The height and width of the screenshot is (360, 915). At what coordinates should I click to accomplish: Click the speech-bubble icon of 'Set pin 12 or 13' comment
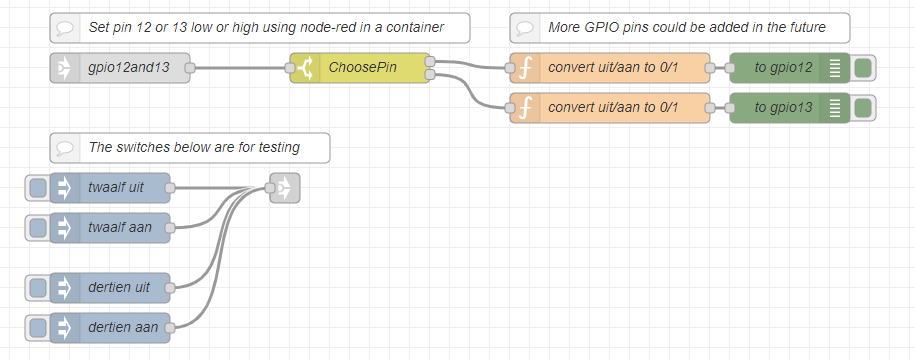(65, 28)
